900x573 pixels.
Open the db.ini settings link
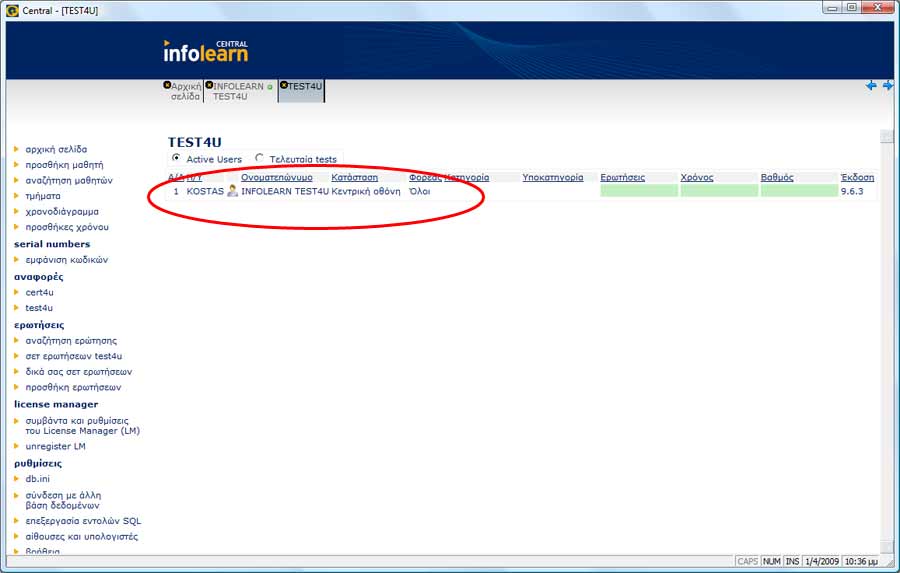[x=37, y=479]
